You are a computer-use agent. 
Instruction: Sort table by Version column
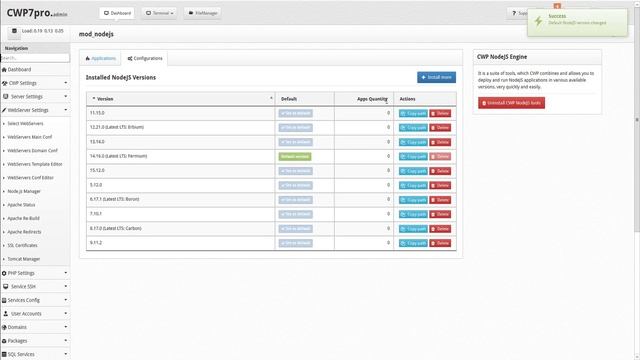(180, 99)
